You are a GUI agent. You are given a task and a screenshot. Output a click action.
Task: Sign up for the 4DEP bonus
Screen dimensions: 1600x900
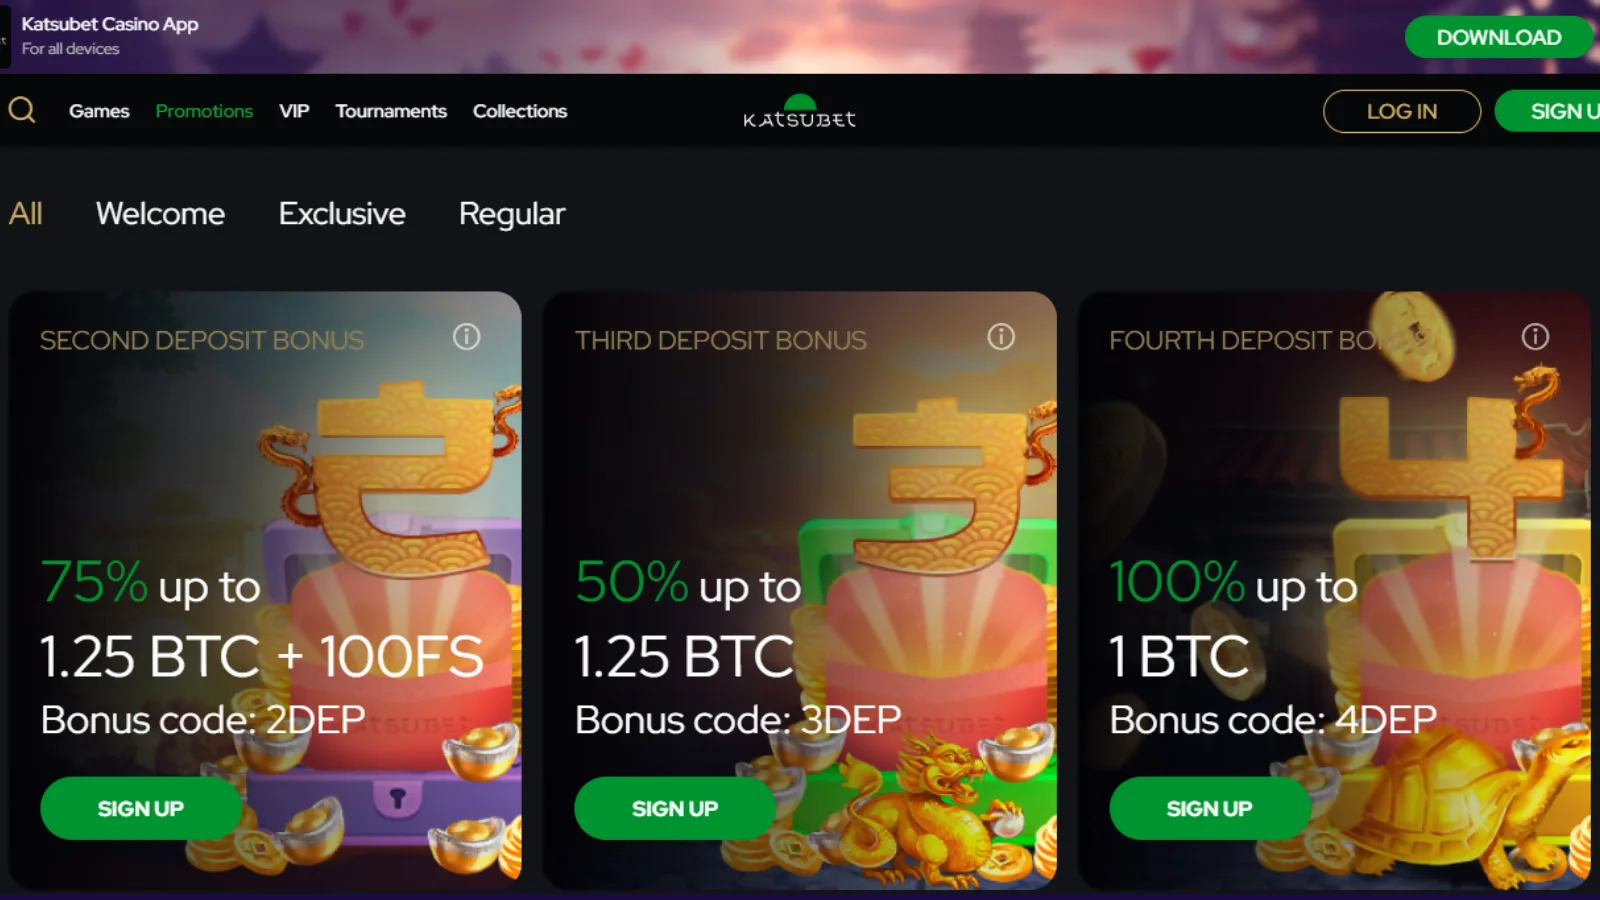pyautogui.click(x=1210, y=808)
